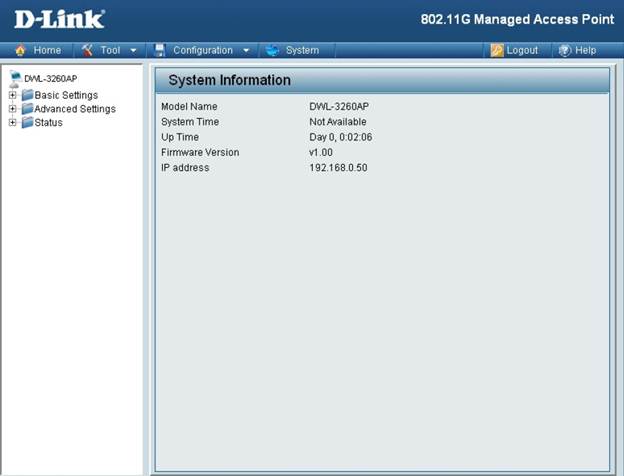Click the 802.11G Managed Access Point title
624x476 pixels.
tap(517, 19)
